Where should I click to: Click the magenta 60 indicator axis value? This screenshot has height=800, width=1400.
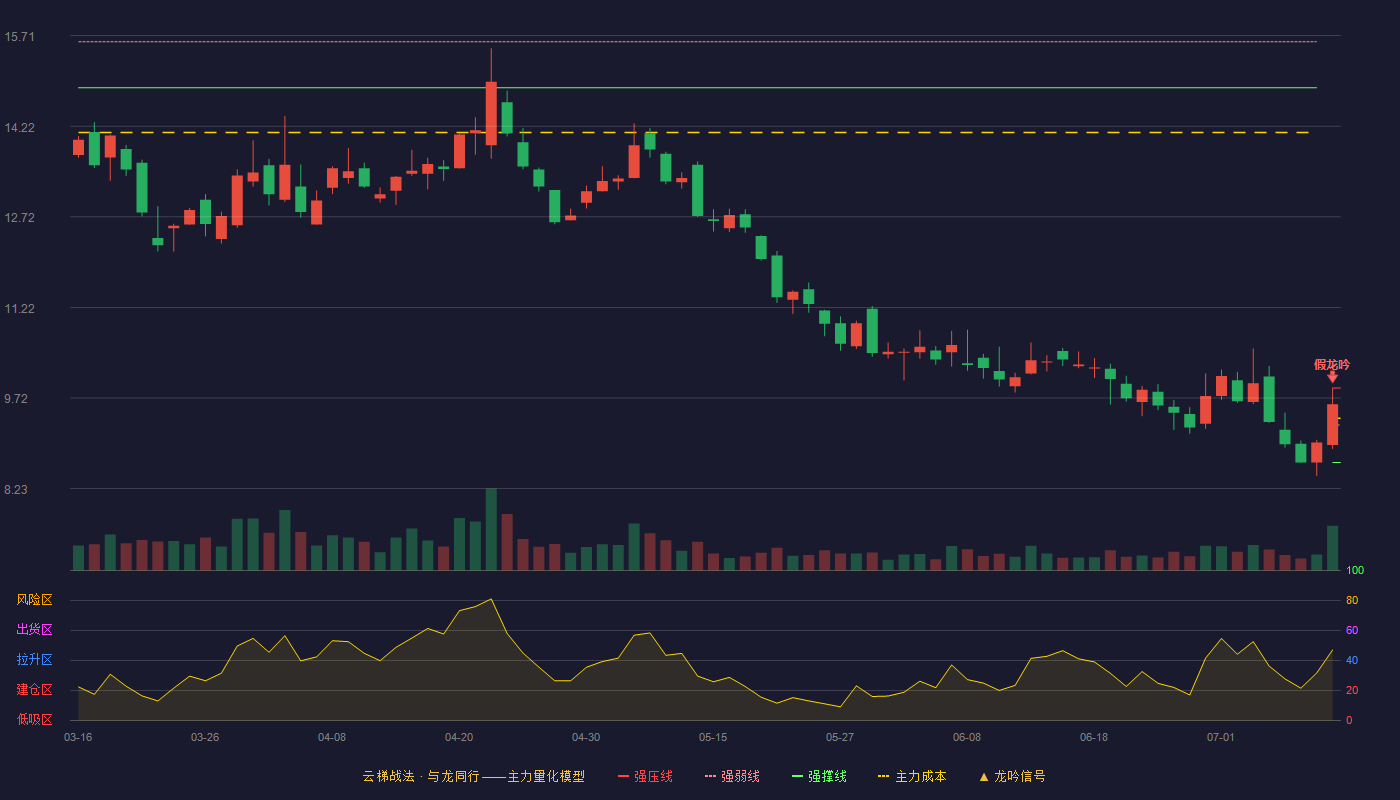[x=1352, y=630]
